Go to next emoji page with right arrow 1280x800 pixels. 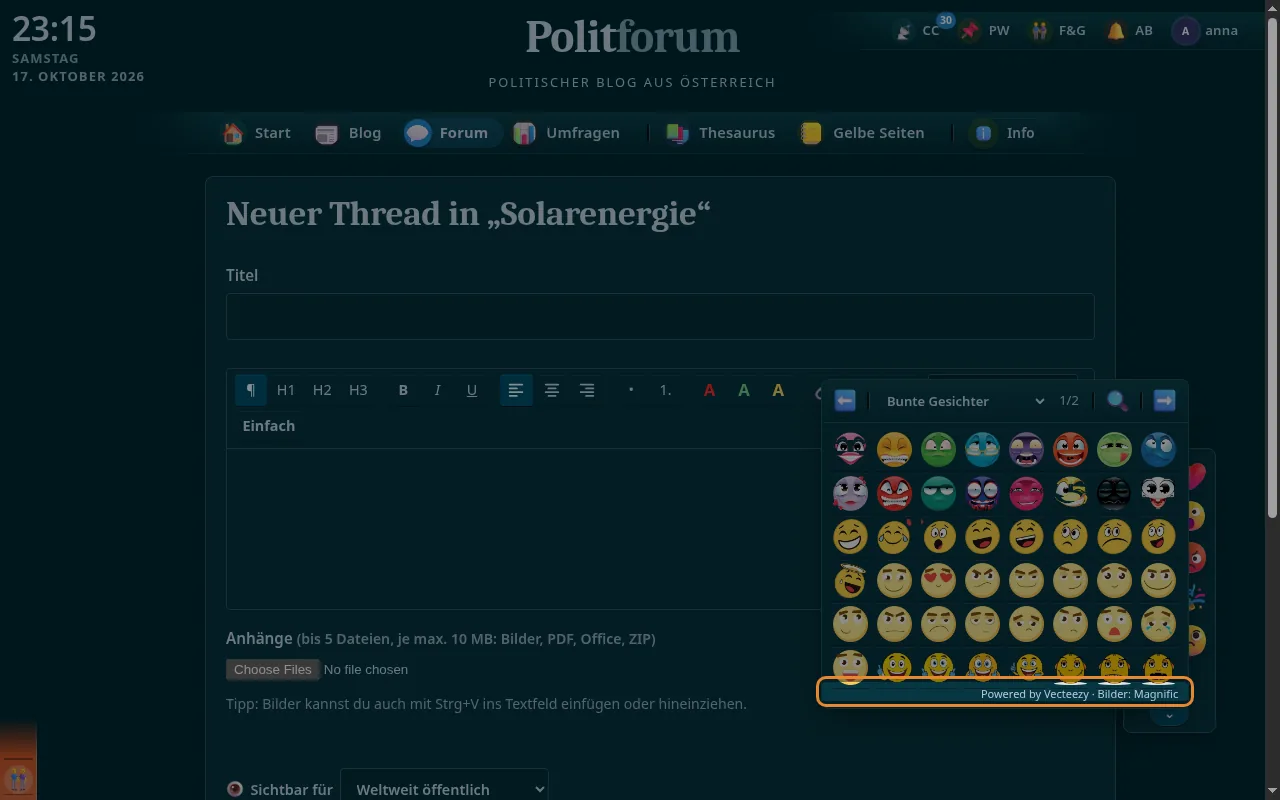(1164, 401)
